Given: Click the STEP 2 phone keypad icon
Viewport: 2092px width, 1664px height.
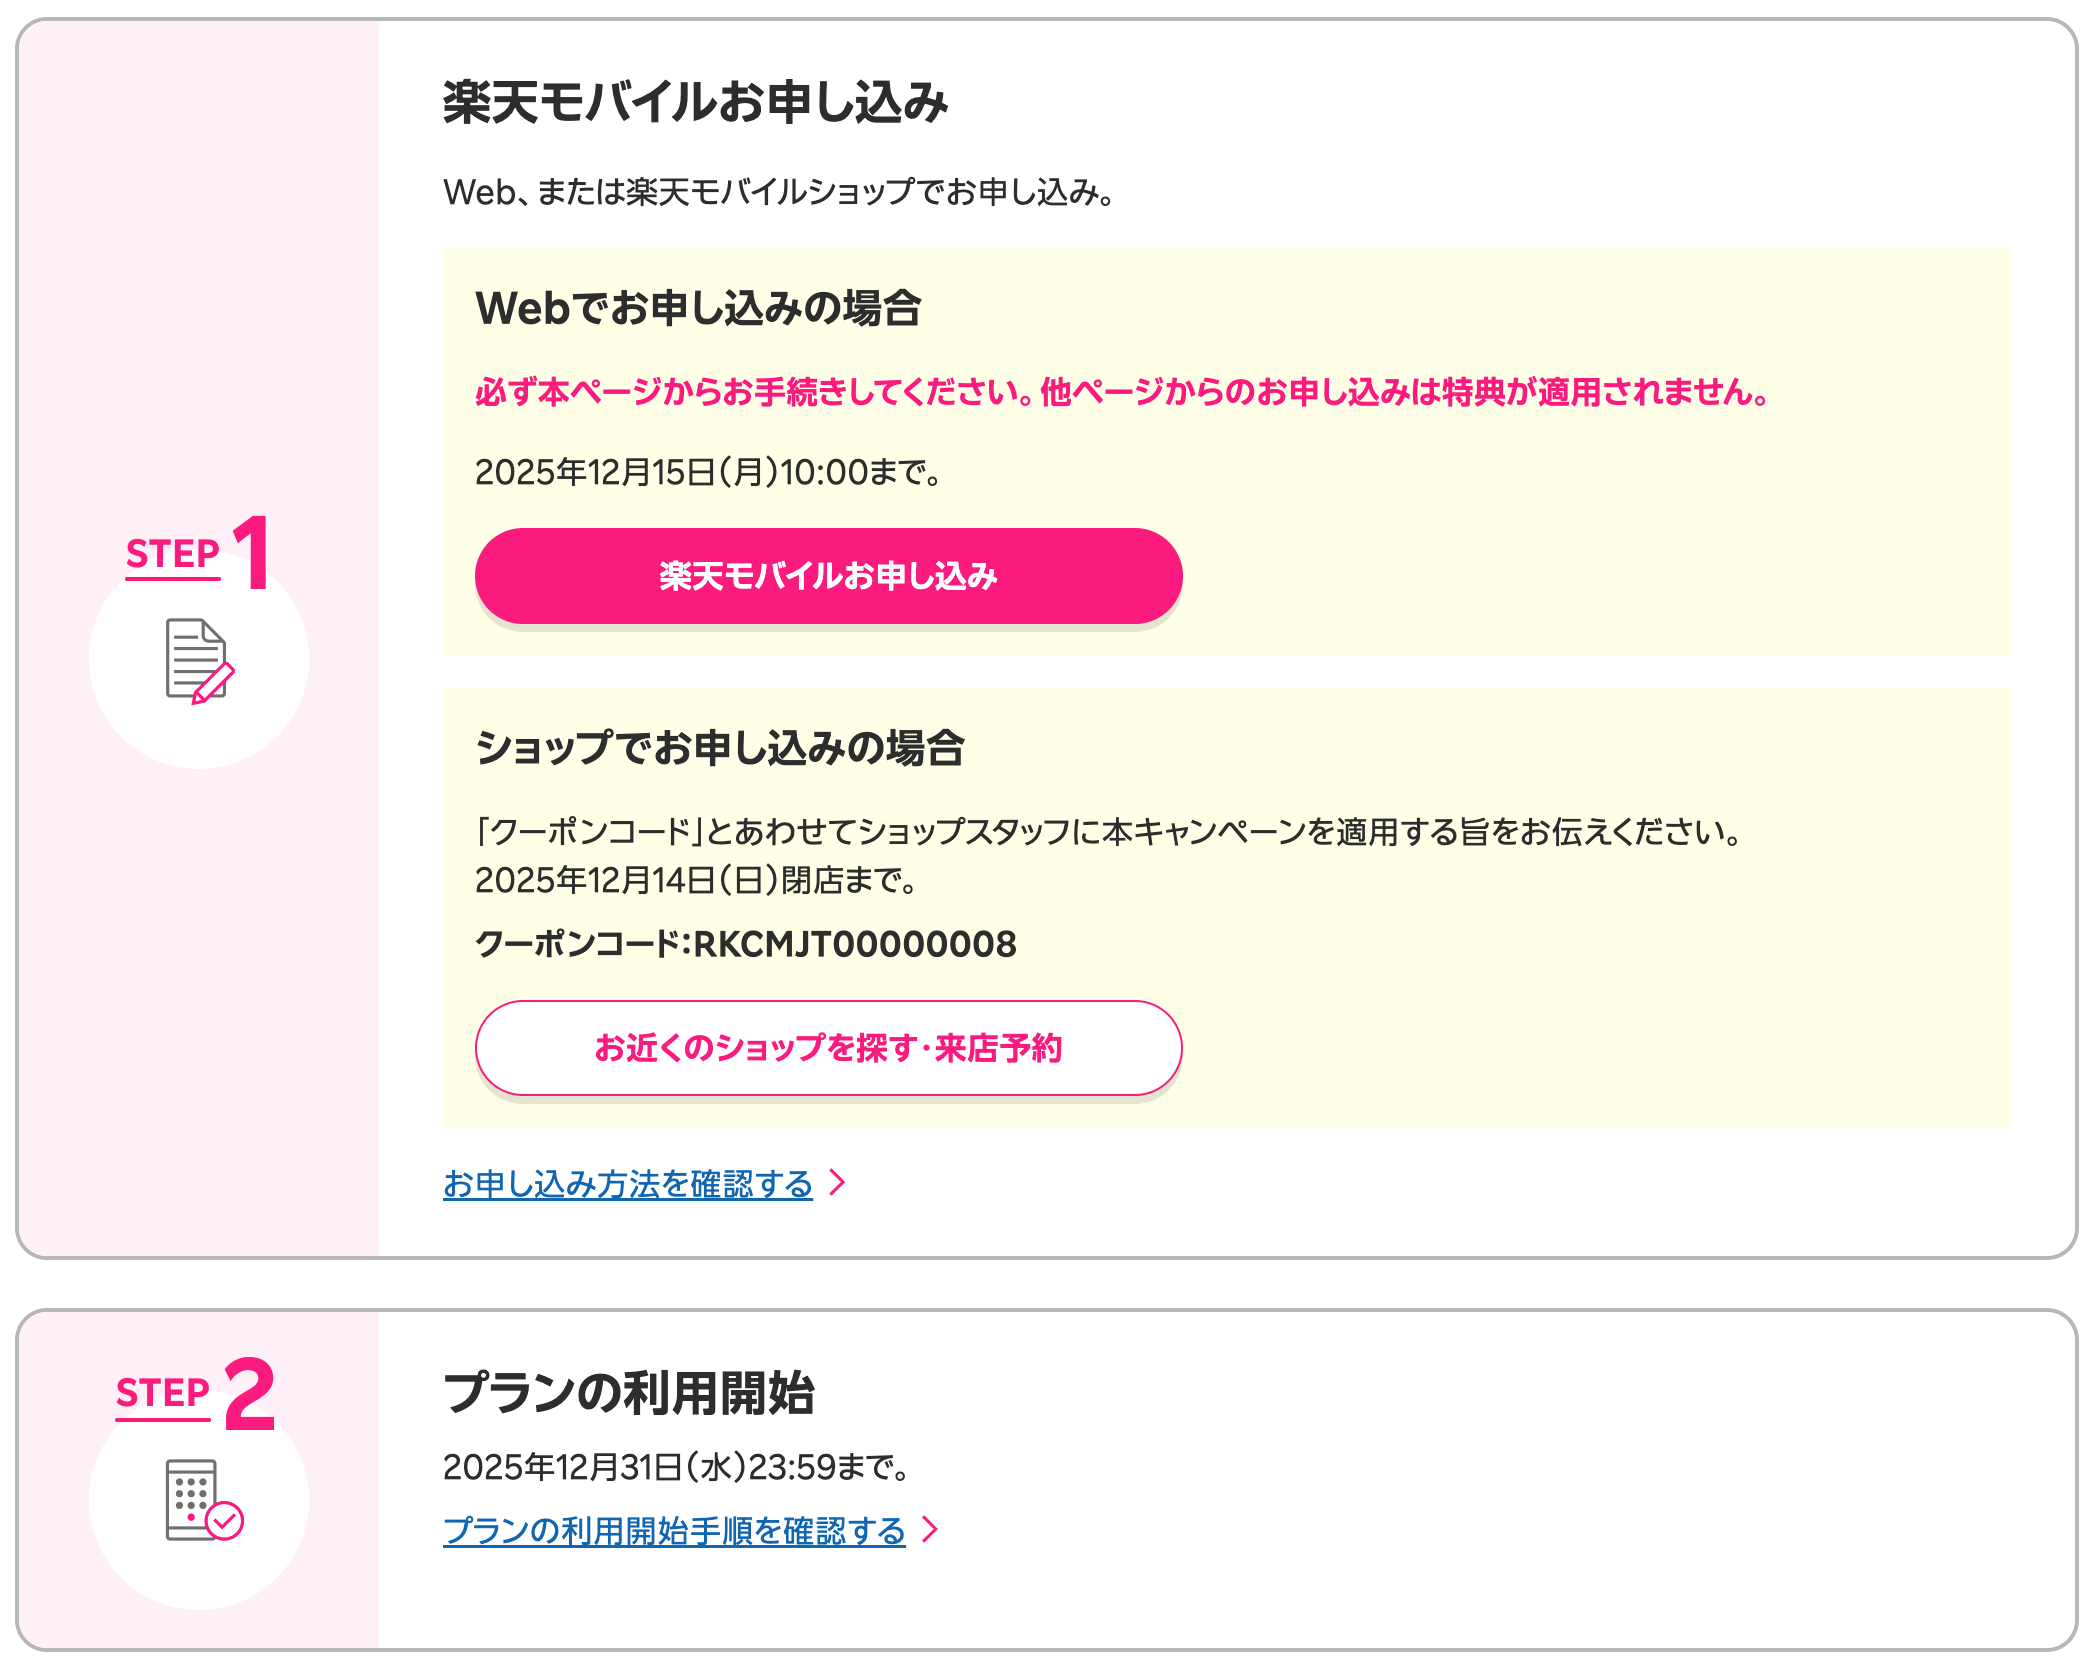Looking at the screenshot, I should coord(191,1498).
